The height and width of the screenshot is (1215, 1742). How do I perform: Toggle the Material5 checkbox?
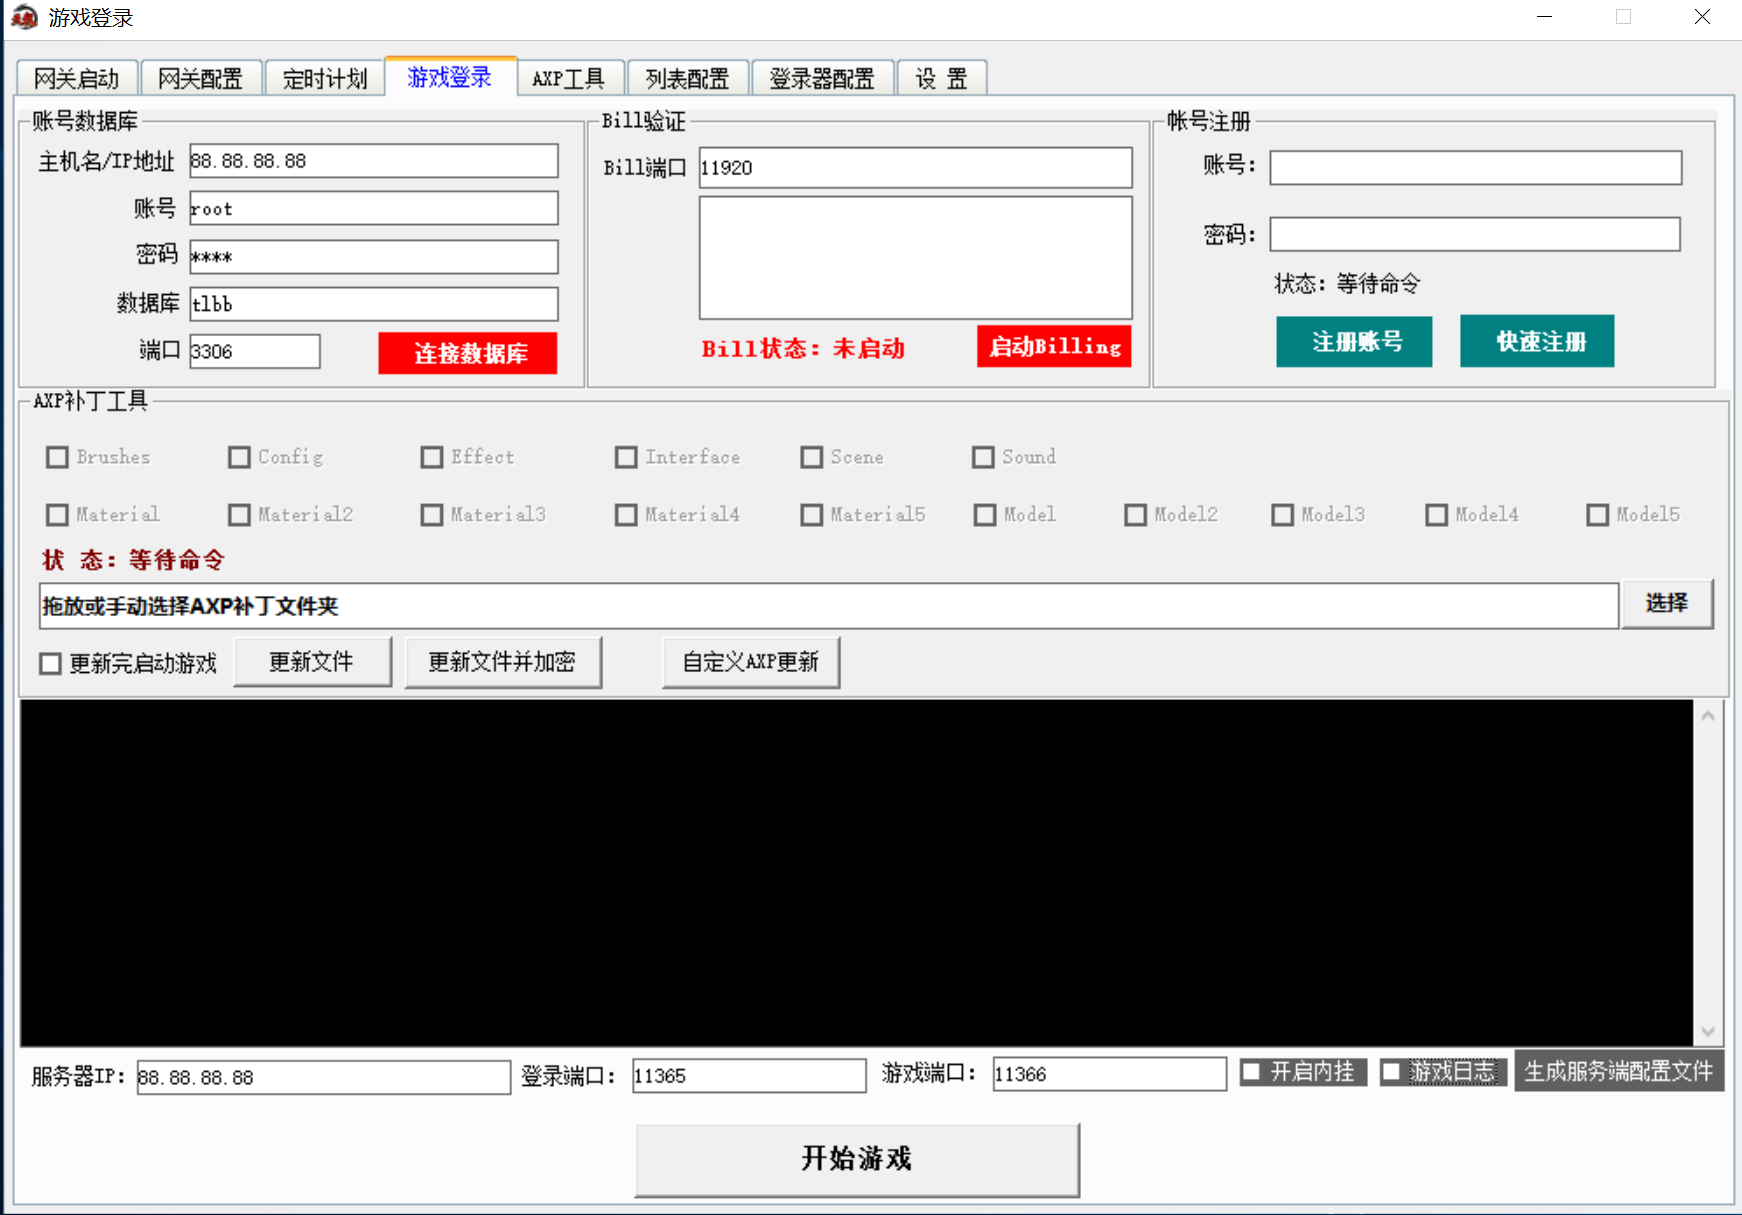pos(812,514)
